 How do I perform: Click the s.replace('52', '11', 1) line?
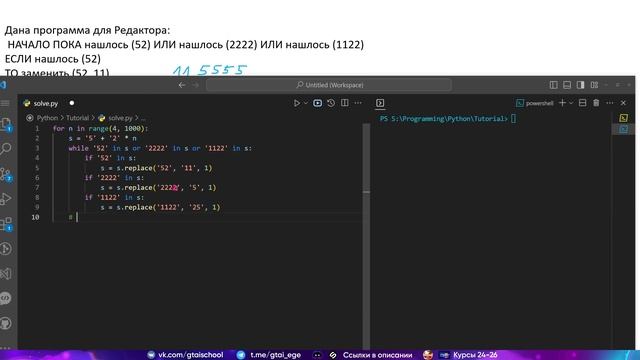point(156,168)
